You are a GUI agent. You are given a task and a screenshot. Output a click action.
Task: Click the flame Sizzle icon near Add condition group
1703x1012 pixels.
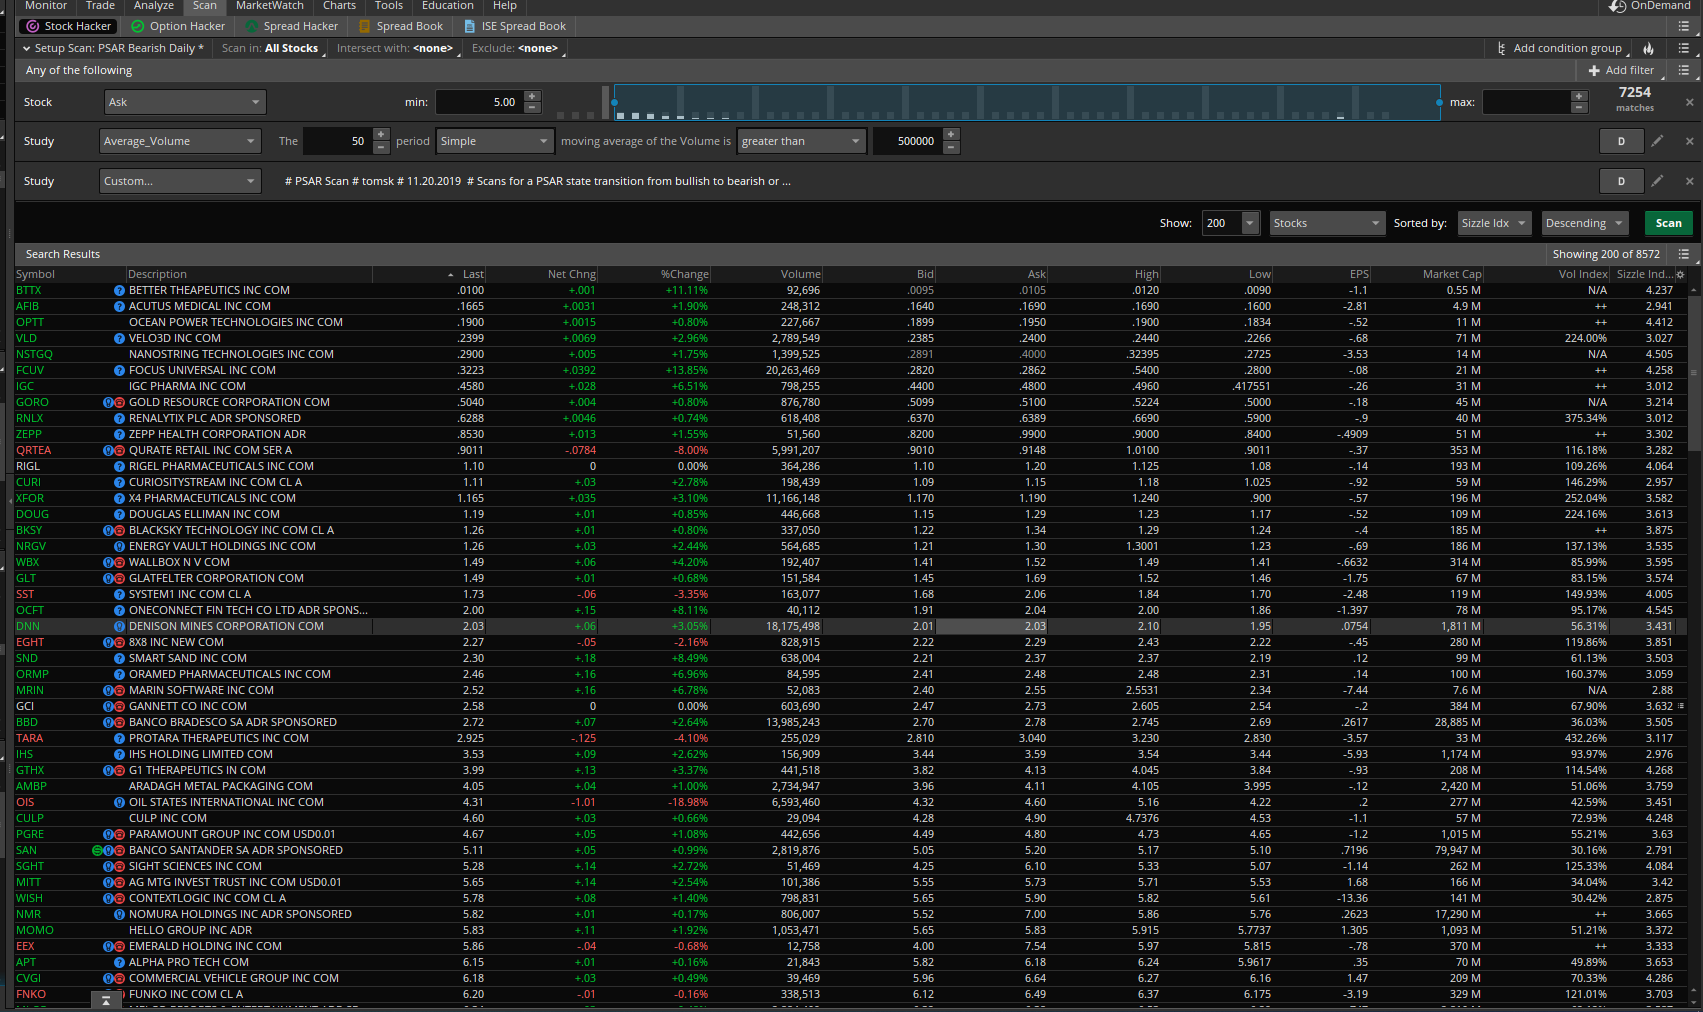click(x=1649, y=48)
